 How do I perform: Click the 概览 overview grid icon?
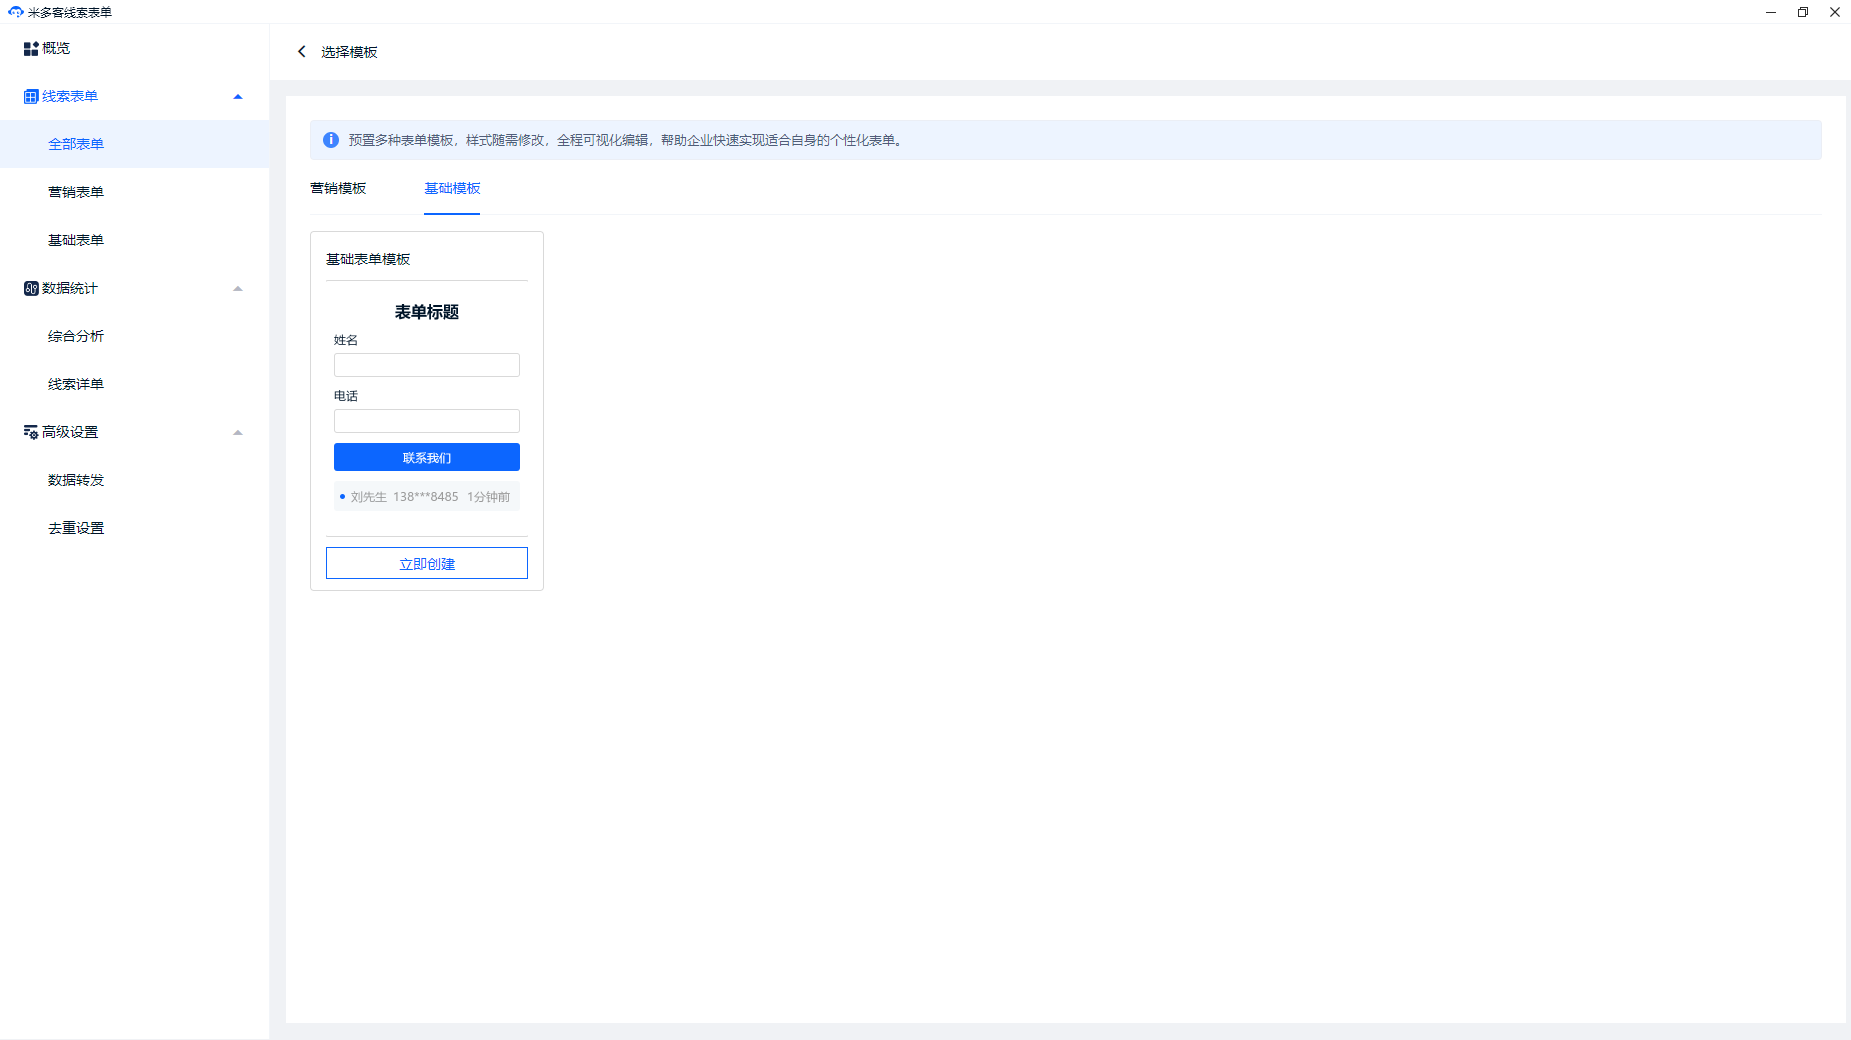(x=31, y=48)
